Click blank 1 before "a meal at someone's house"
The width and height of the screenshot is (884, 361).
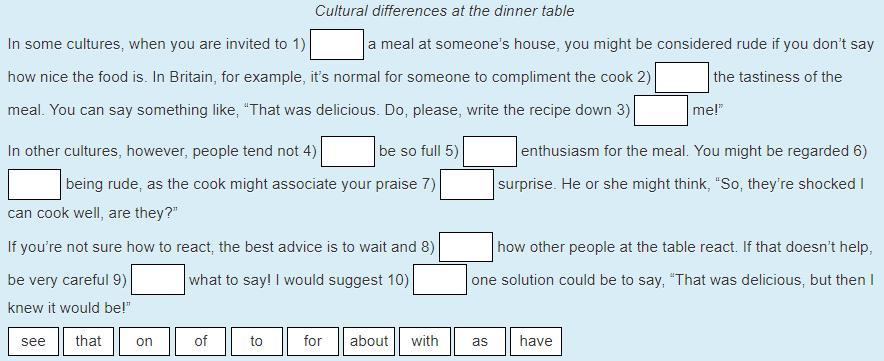tap(337, 45)
